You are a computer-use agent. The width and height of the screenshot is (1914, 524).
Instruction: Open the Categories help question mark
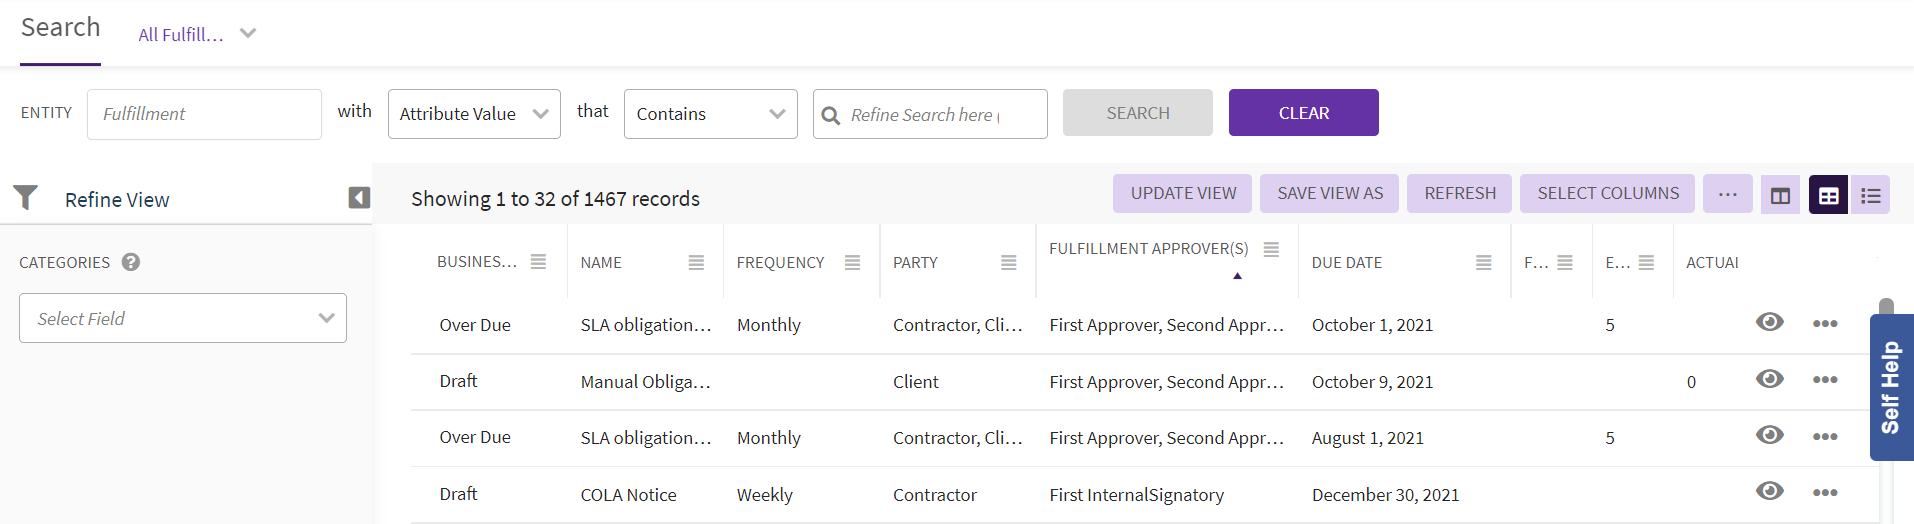point(131,262)
